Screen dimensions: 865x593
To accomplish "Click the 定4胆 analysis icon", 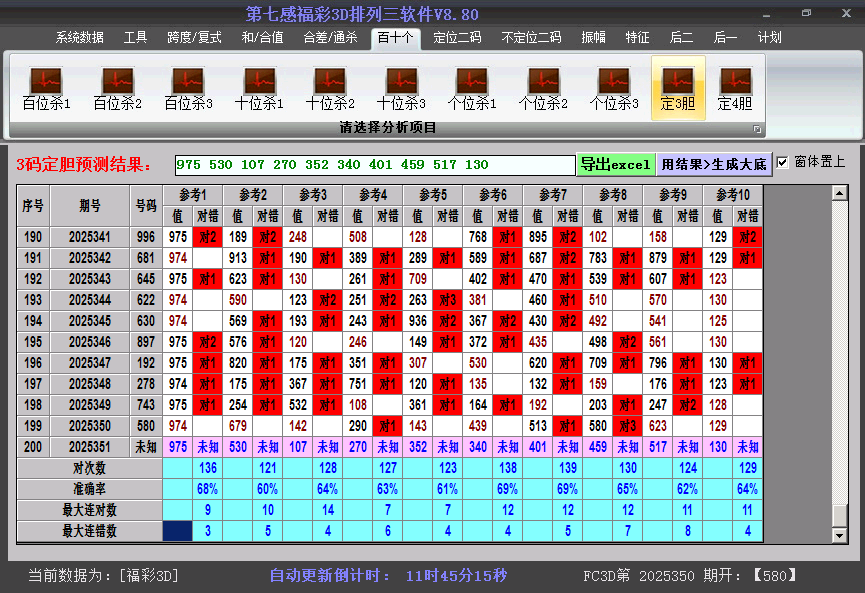I will 735,88.
